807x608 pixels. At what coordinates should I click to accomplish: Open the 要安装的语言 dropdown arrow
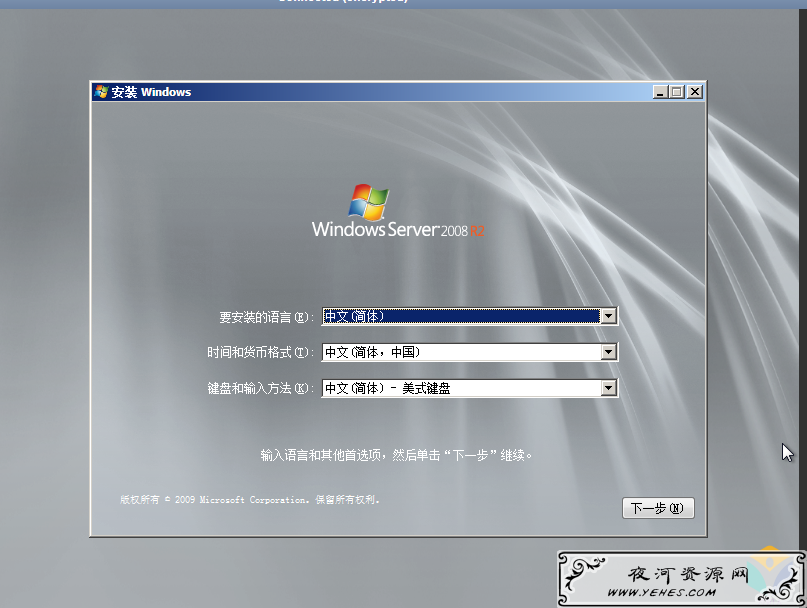tap(609, 316)
